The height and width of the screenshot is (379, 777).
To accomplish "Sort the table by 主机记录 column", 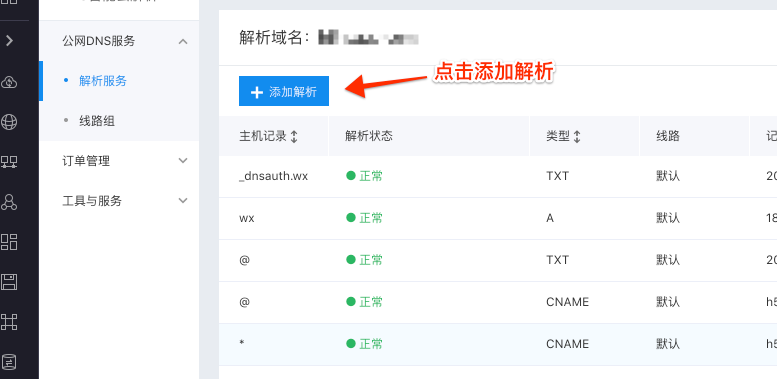I will click(294, 136).
